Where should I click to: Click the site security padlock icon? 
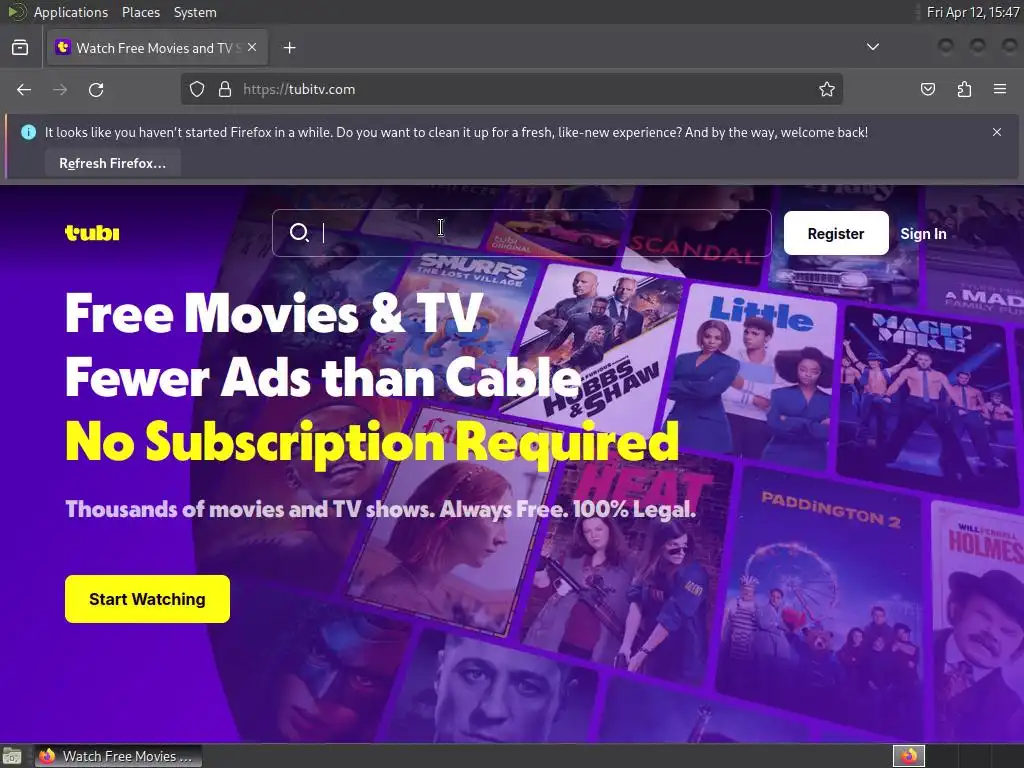(225, 89)
